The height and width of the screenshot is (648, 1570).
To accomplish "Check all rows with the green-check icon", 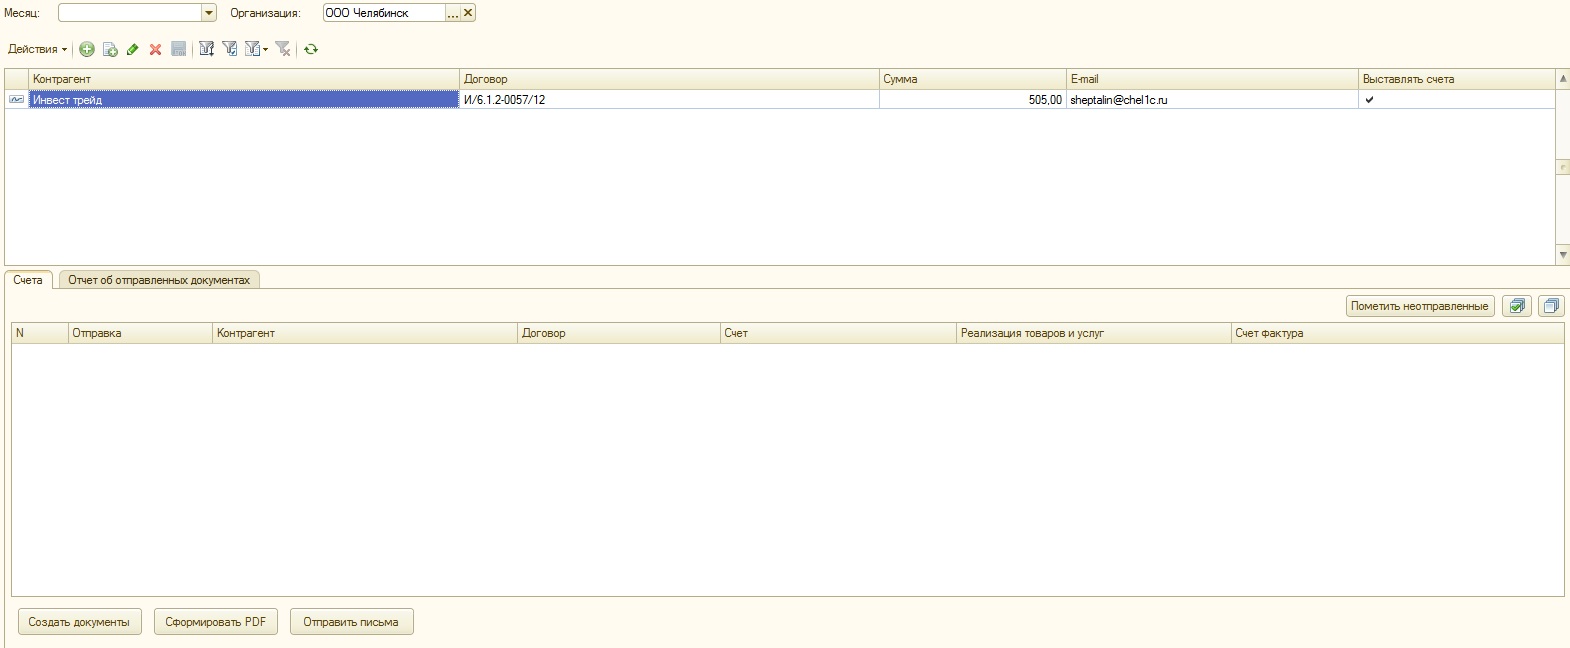I will pos(1517,306).
